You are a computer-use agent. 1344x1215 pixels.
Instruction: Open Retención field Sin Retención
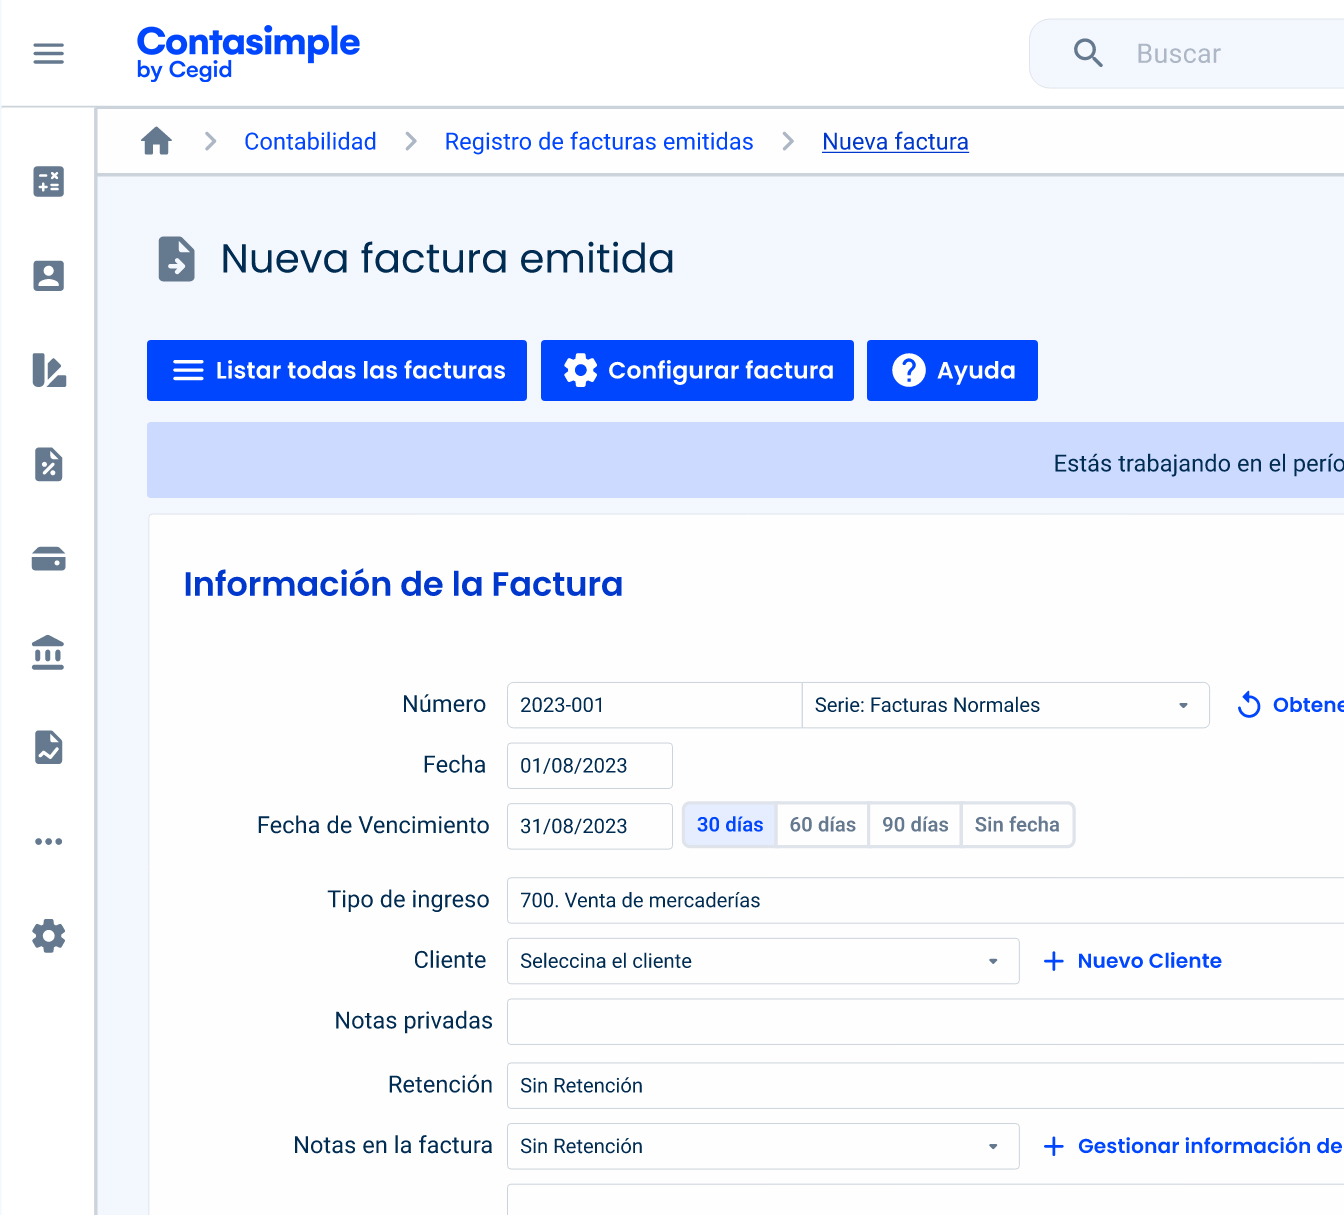[x=925, y=1085]
